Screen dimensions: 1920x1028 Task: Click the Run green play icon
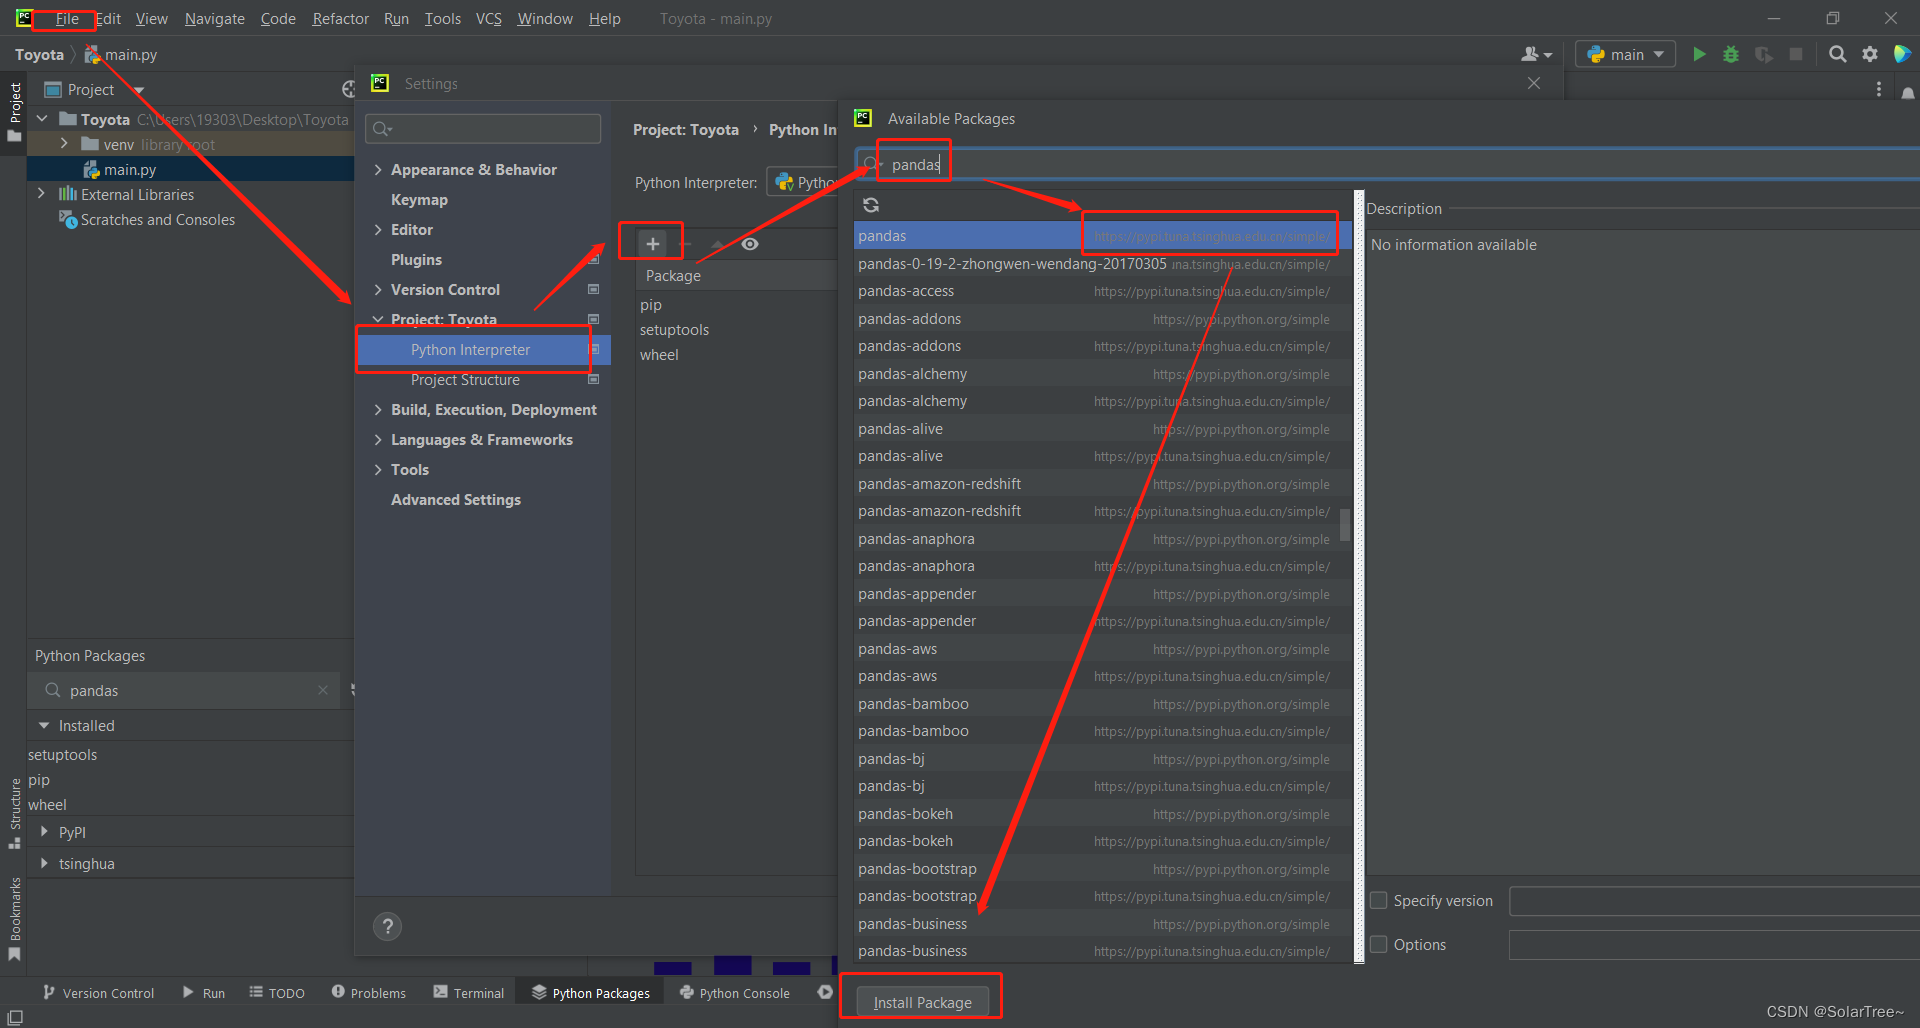click(x=1699, y=54)
